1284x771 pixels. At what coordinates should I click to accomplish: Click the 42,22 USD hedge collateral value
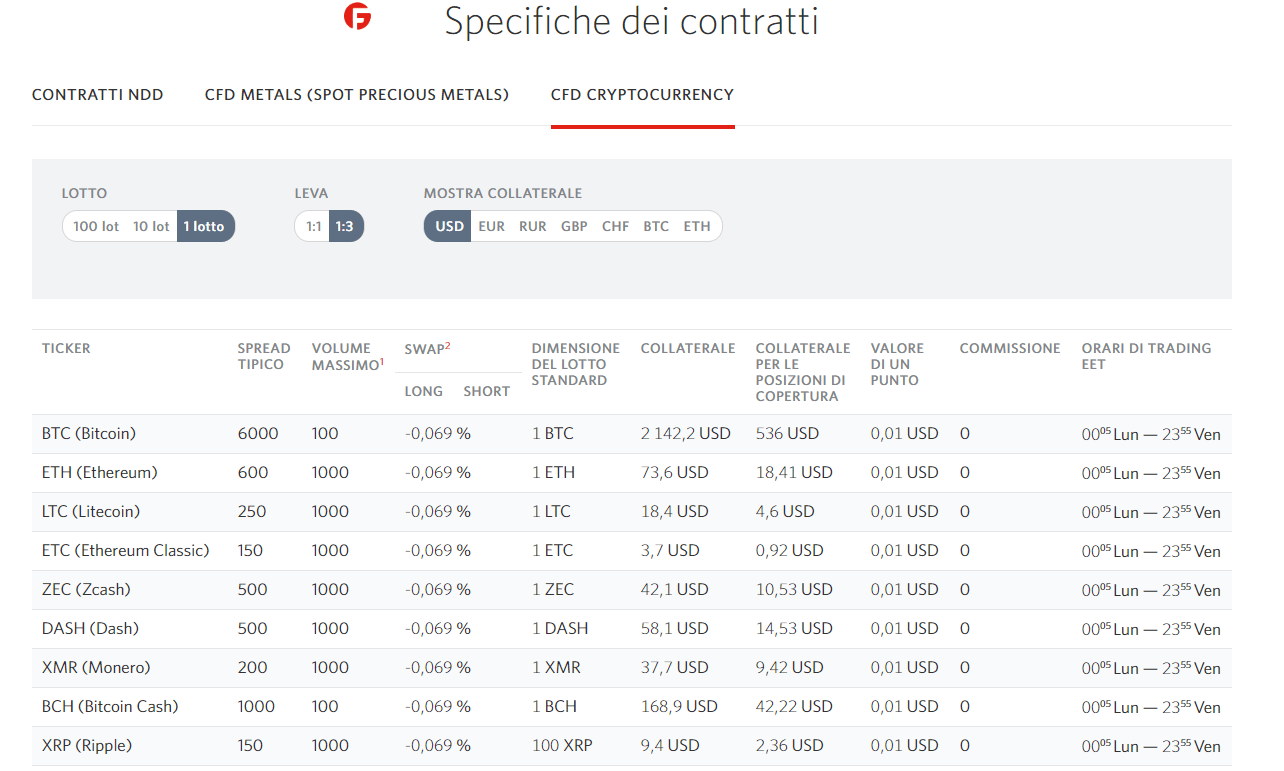[794, 706]
